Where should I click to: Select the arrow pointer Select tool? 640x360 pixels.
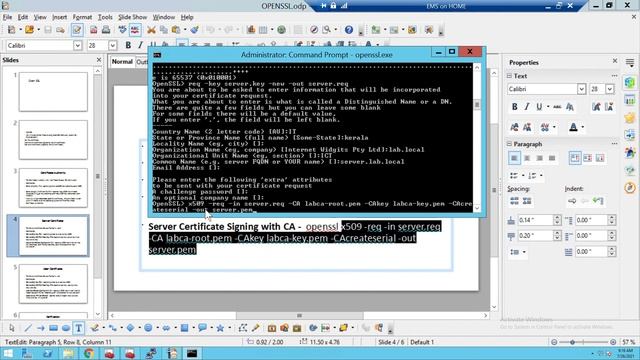tap(11, 328)
